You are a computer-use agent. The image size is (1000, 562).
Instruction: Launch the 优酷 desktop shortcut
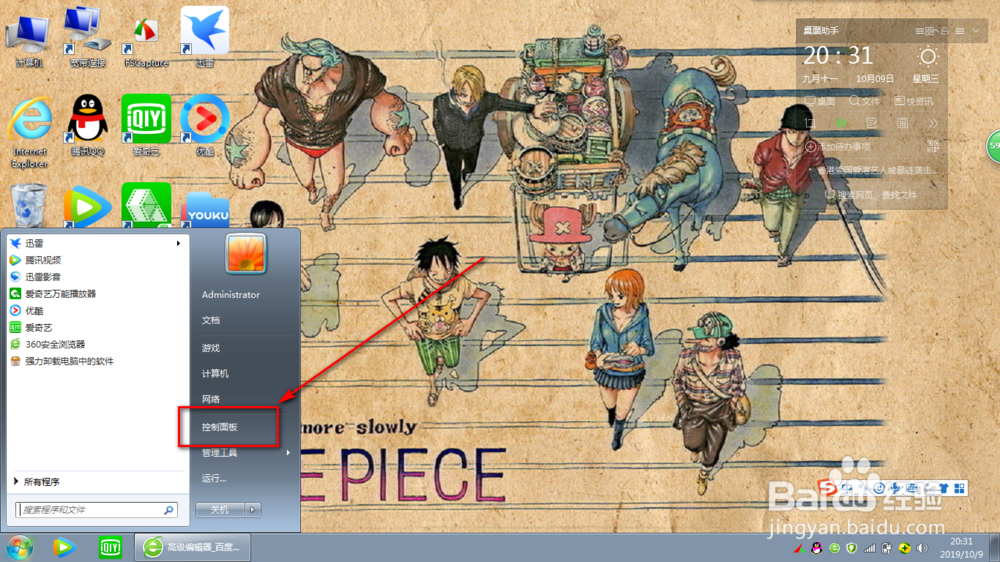[x=205, y=126]
